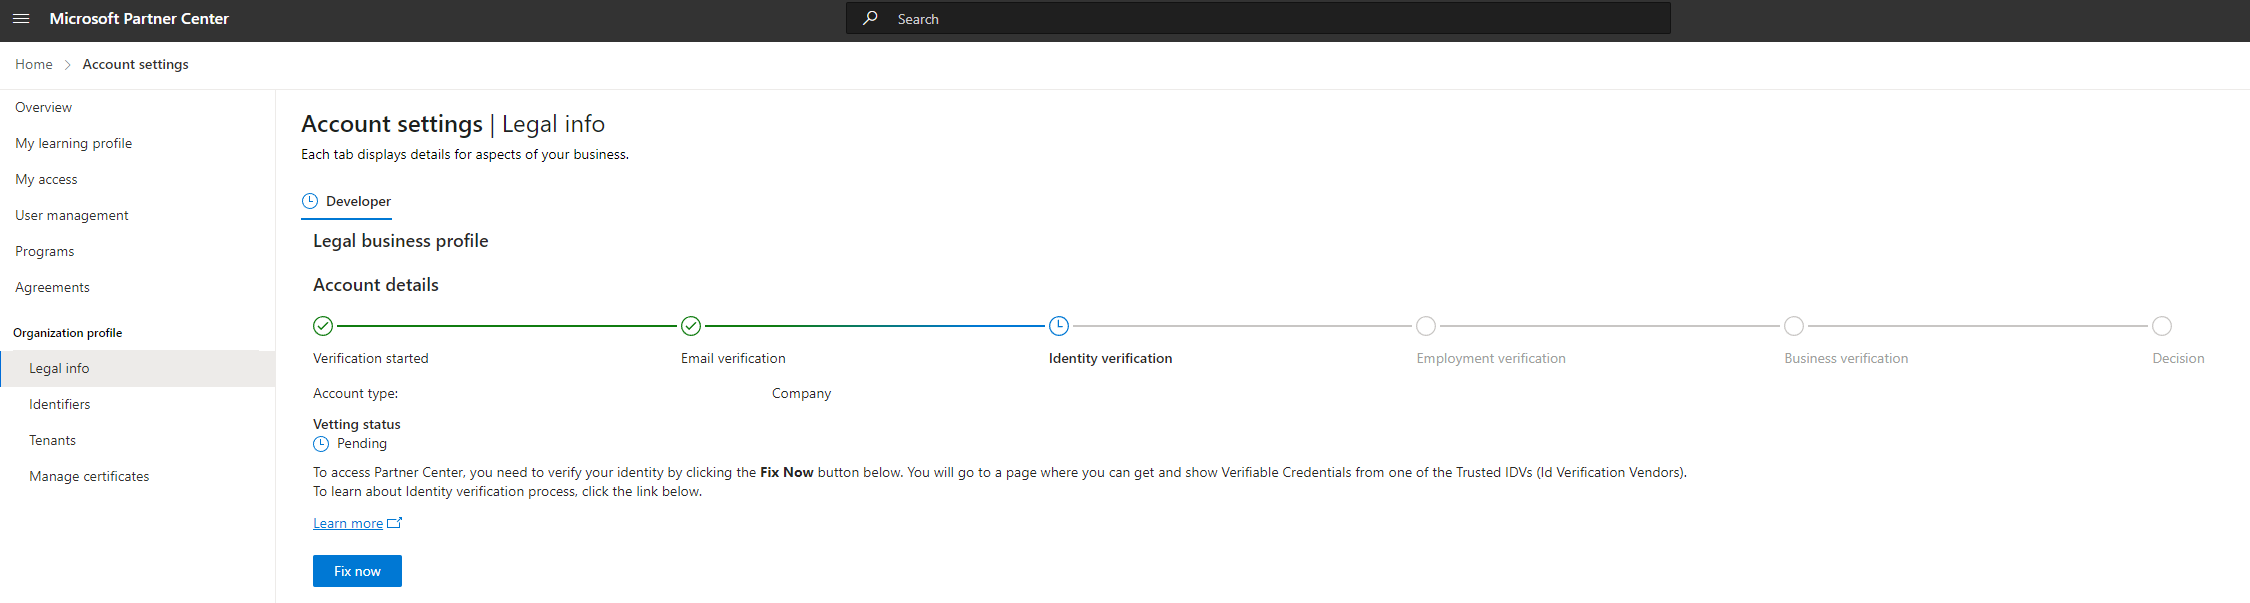This screenshot has height=603, width=2250.
Task: Click the Pending status text
Action: (362, 443)
